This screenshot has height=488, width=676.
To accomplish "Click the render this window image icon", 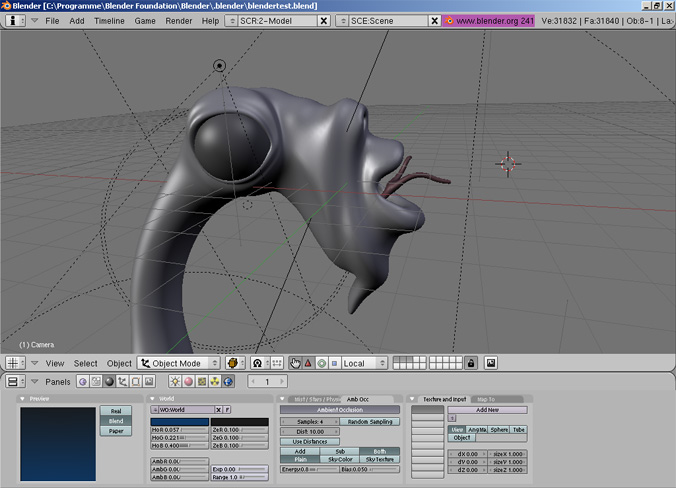I will point(491,363).
